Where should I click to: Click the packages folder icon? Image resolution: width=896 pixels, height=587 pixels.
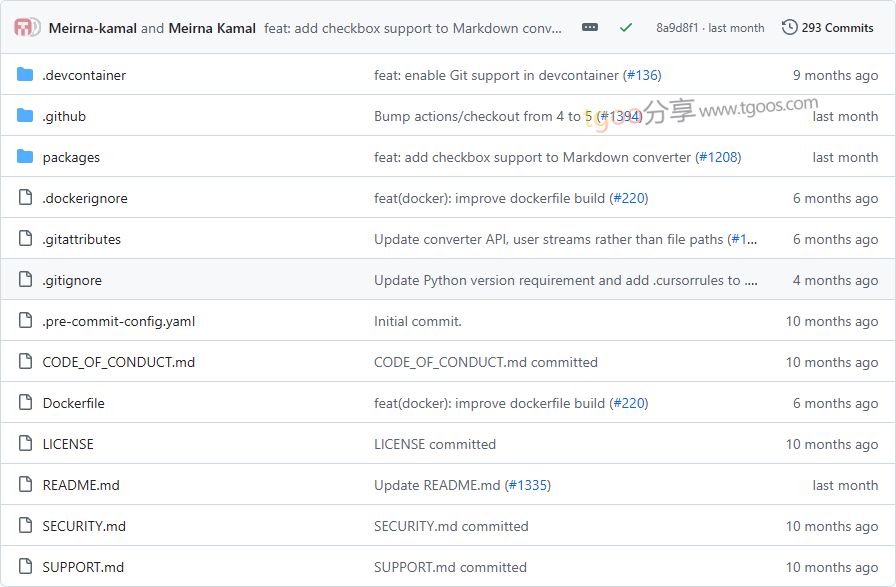tap(25, 157)
